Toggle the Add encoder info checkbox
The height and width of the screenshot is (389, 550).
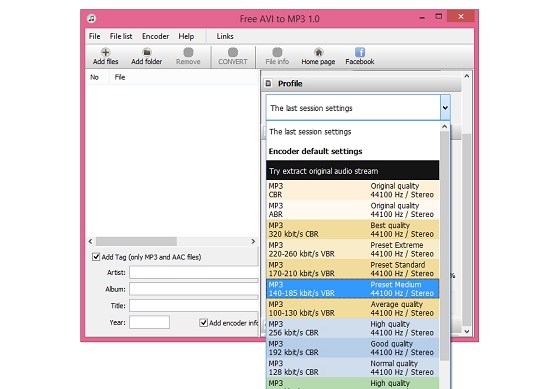tap(203, 323)
